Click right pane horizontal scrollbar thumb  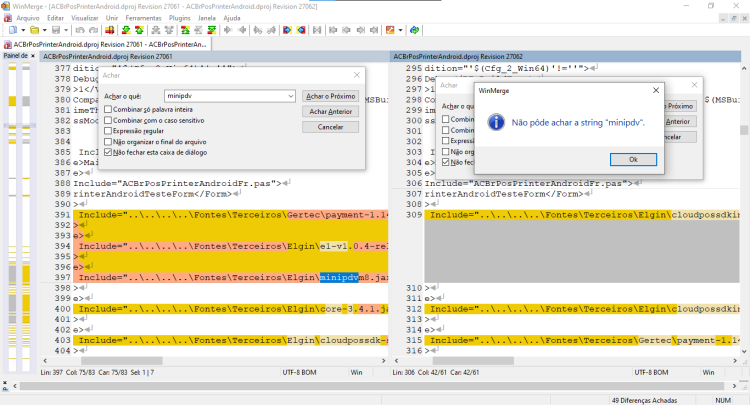[473, 361]
